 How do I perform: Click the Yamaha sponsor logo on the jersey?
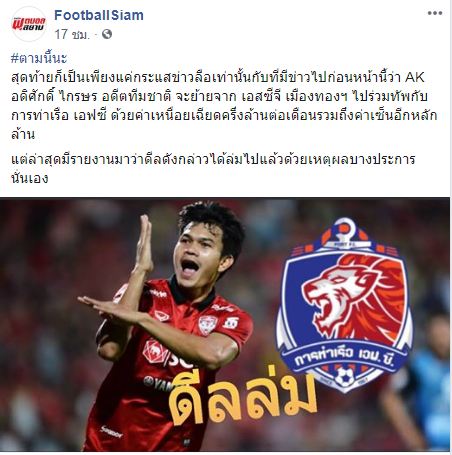[158, 383]
